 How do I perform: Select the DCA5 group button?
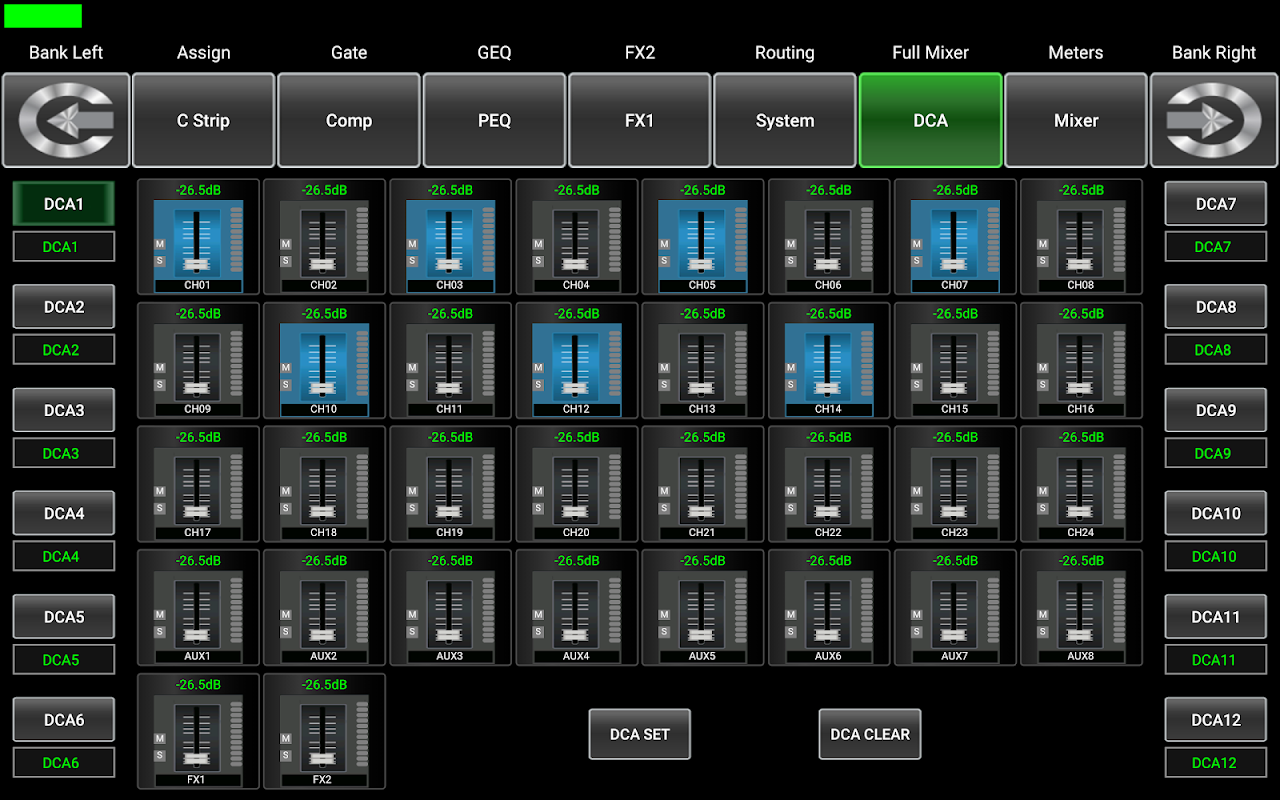coord(64,617)
